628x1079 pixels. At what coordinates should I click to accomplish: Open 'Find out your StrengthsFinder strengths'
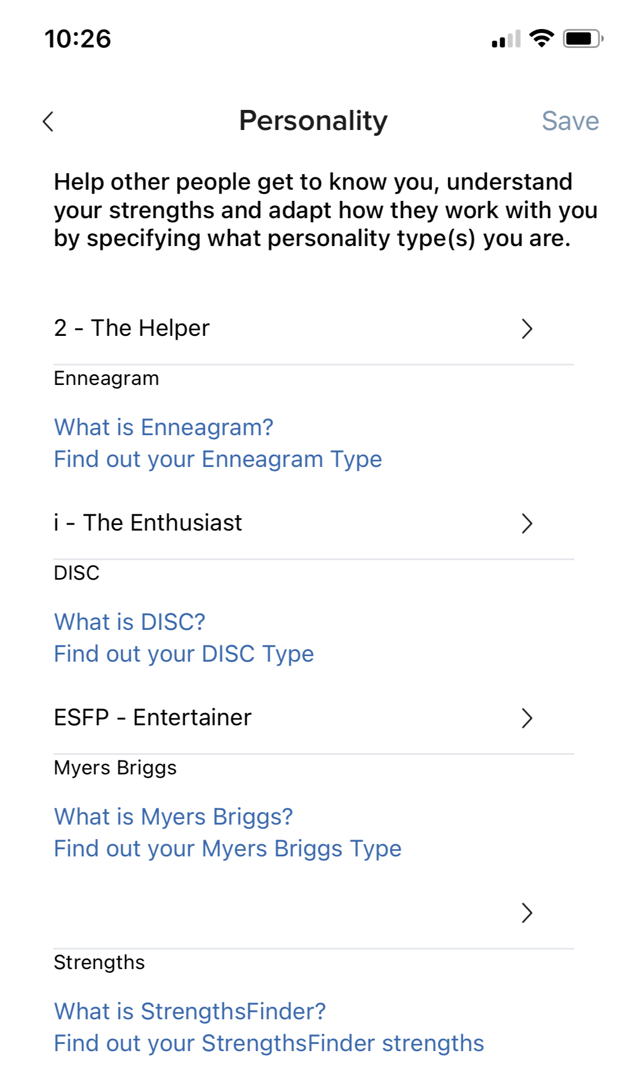click(270, 1043)
